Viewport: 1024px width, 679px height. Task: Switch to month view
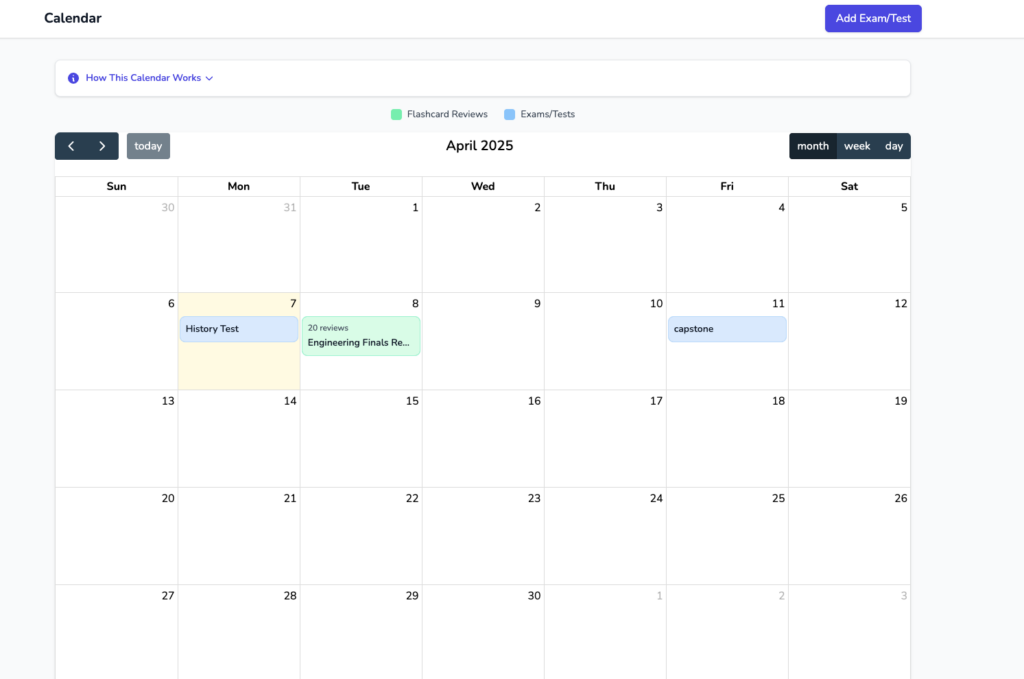(812, 146)
